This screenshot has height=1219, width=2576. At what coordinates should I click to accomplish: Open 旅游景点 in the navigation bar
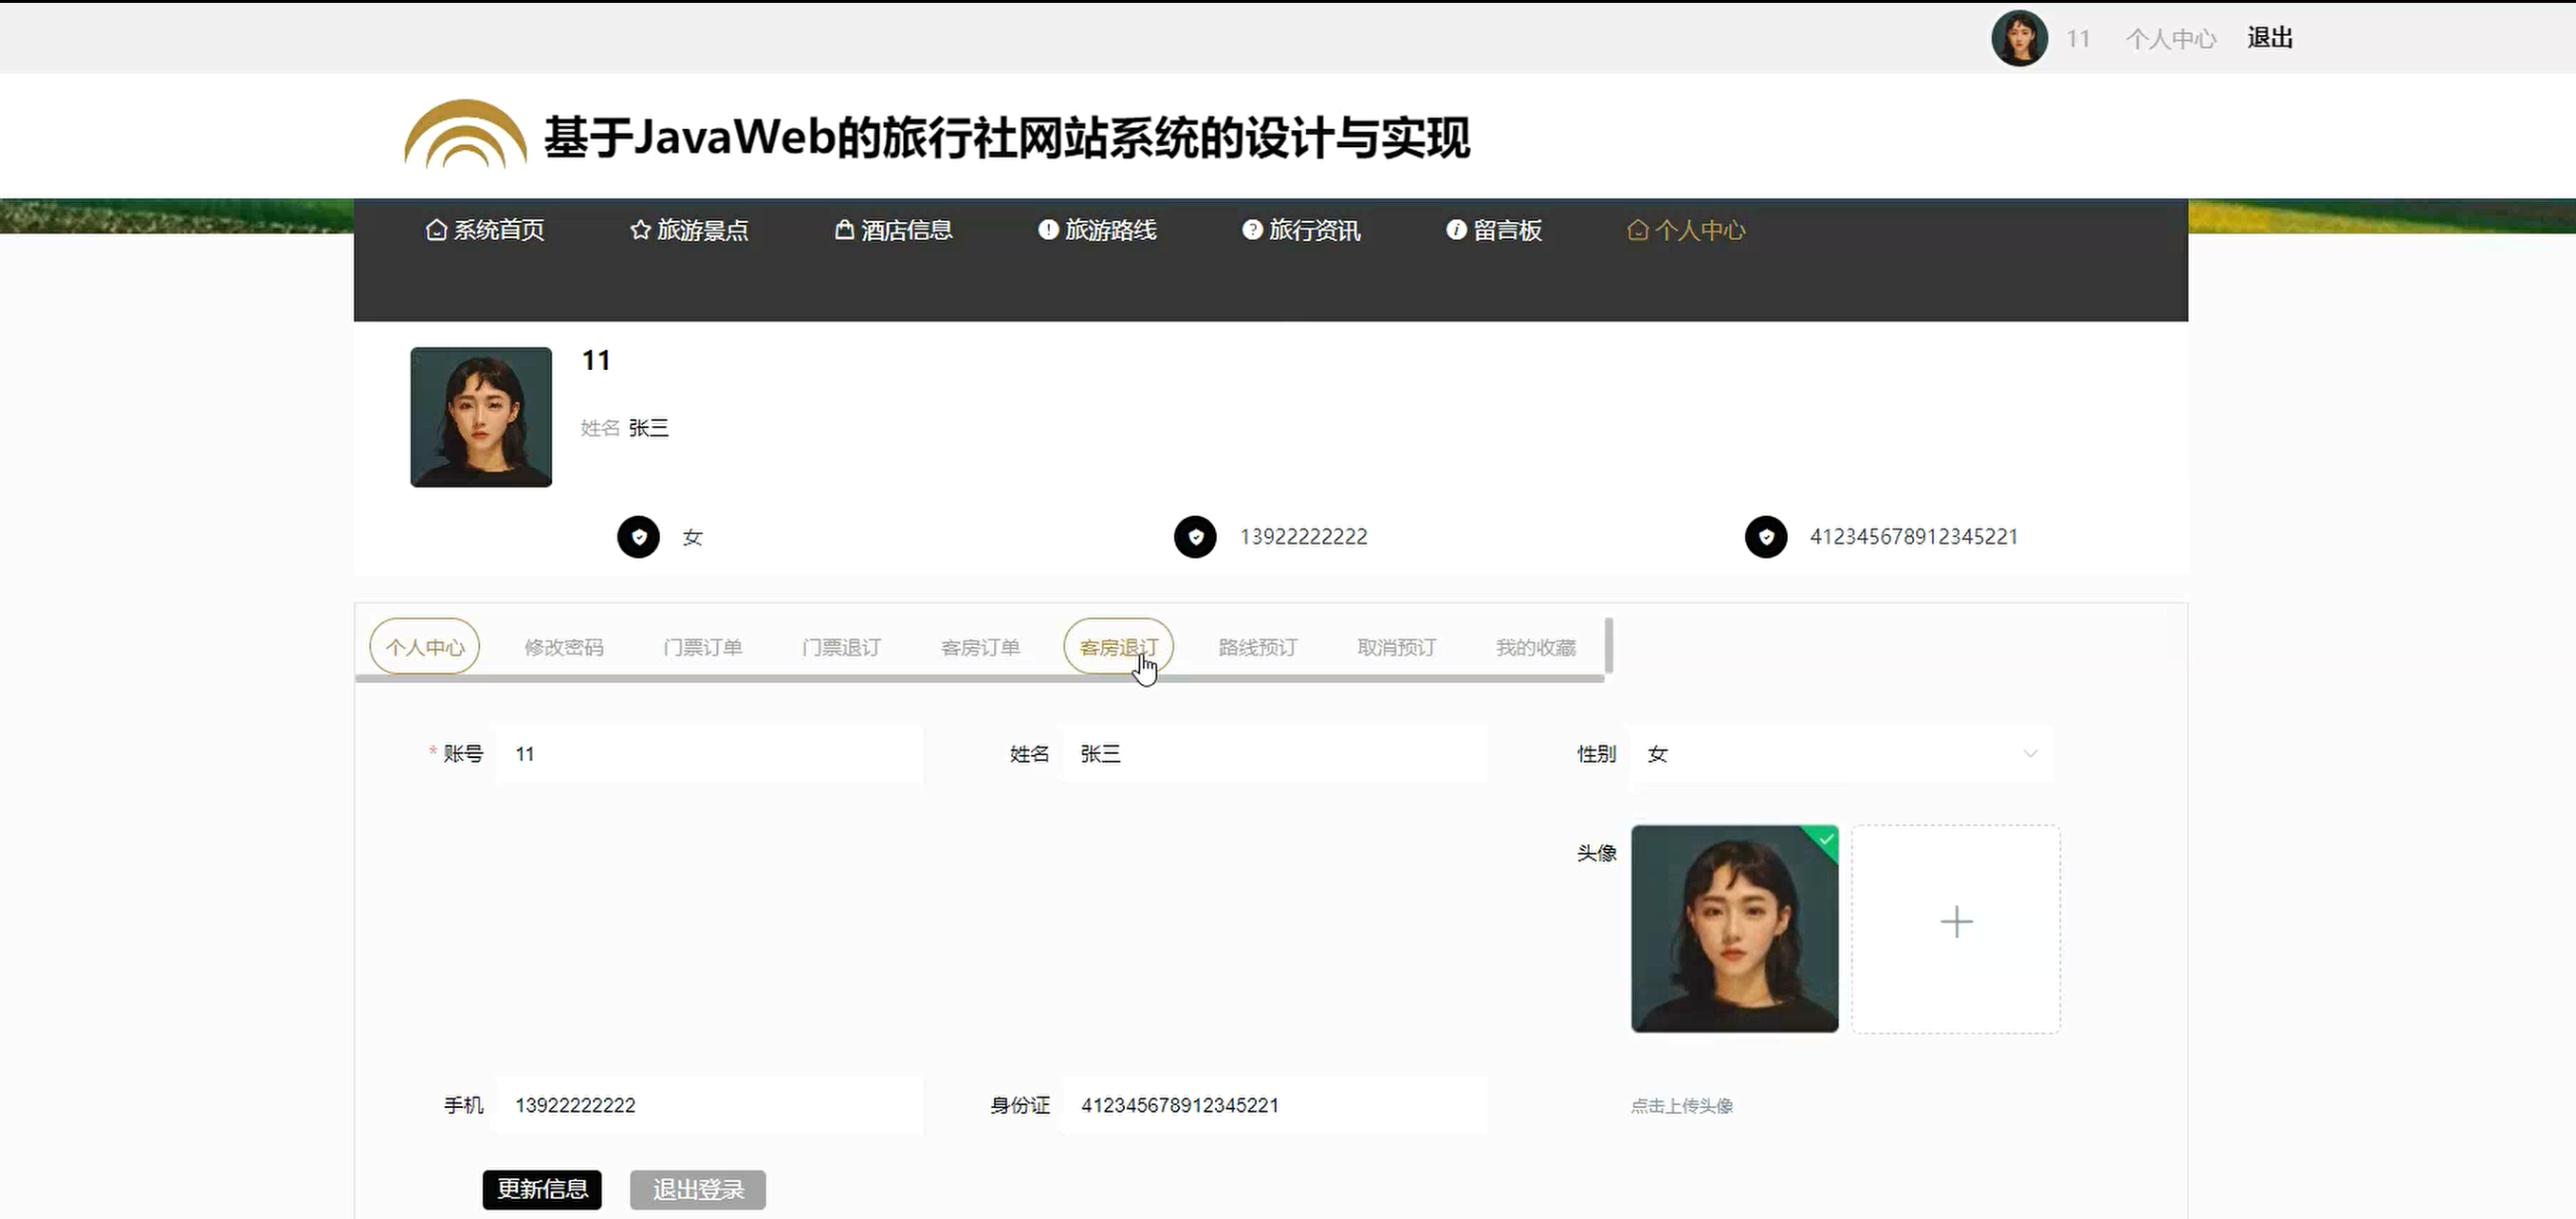[x=689, y=230]
